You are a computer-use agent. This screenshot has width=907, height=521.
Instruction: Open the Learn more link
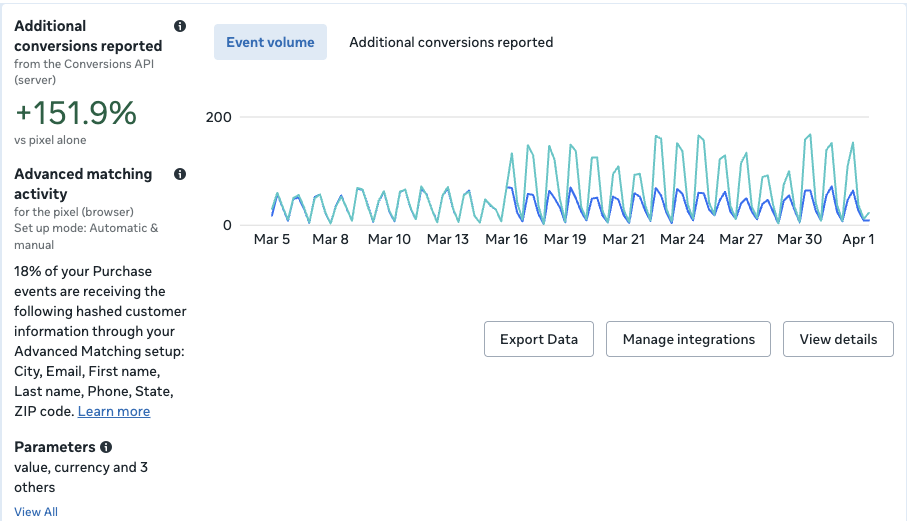tap(114, 411)
